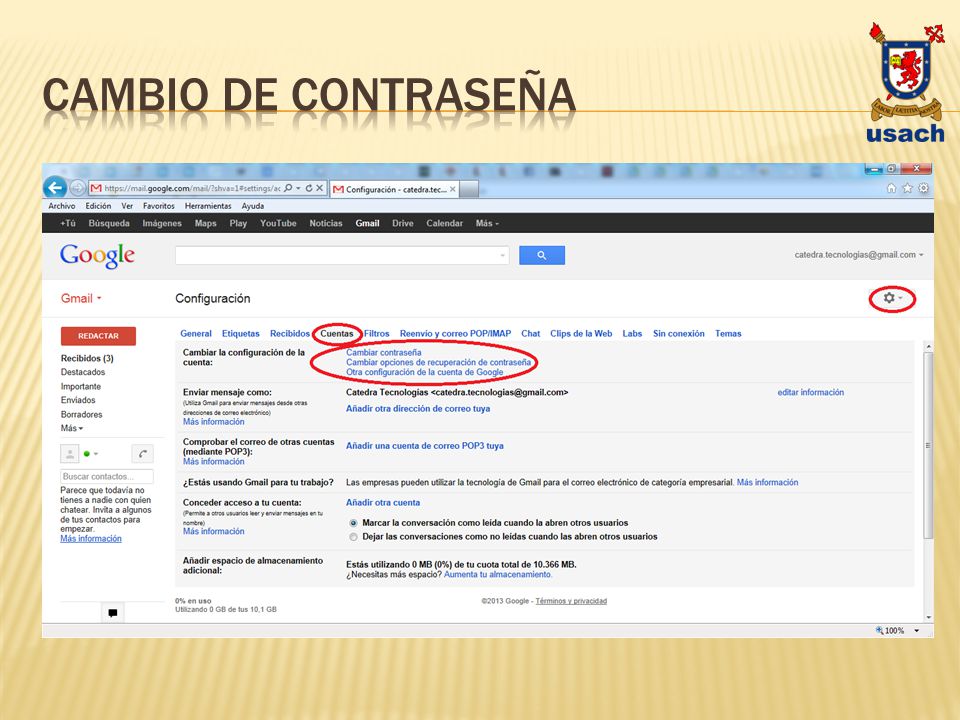Click 'Cambiar opciones de recuperación de contraseña'

(438, 362)
